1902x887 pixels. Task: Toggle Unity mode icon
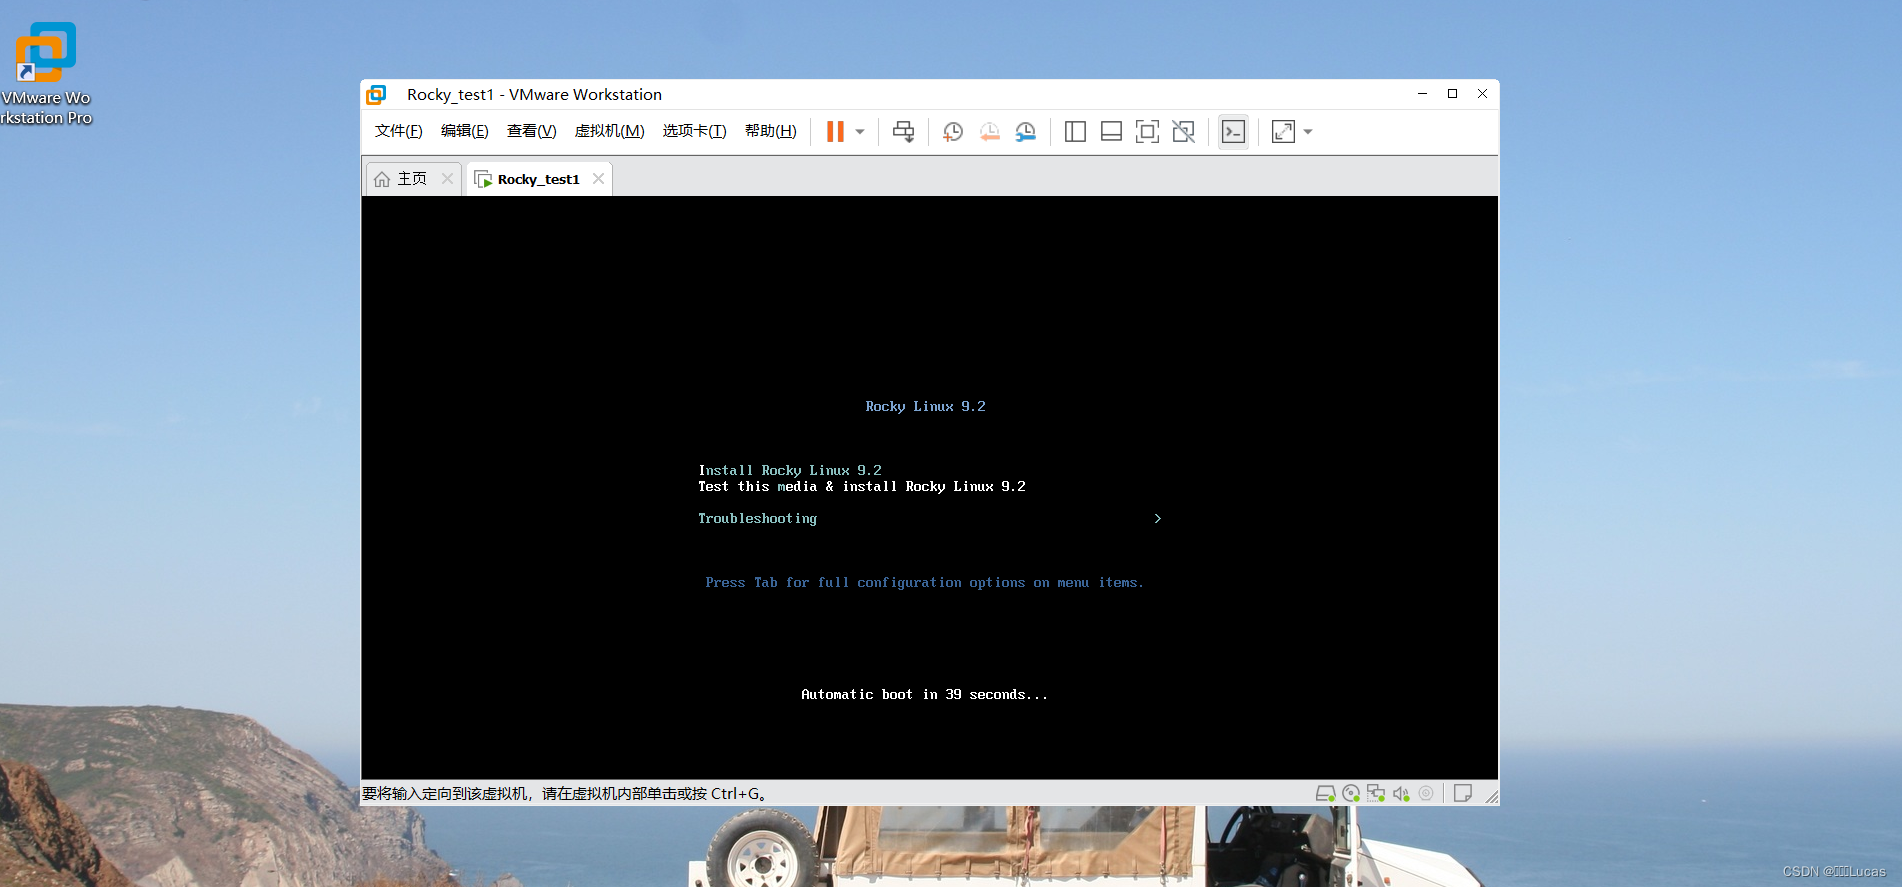coord(1183,132)
